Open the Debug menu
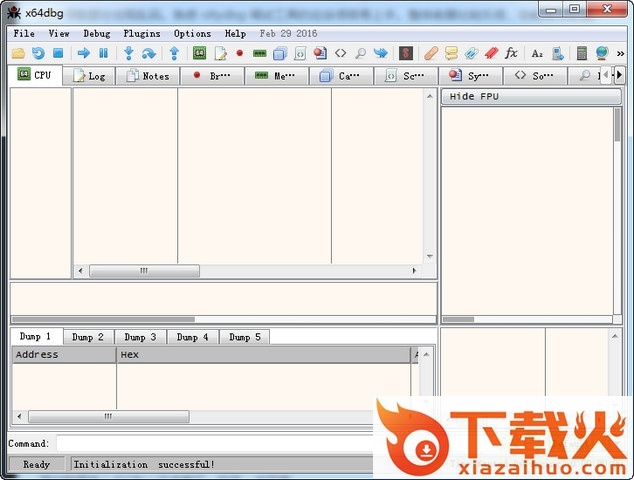 97,34
